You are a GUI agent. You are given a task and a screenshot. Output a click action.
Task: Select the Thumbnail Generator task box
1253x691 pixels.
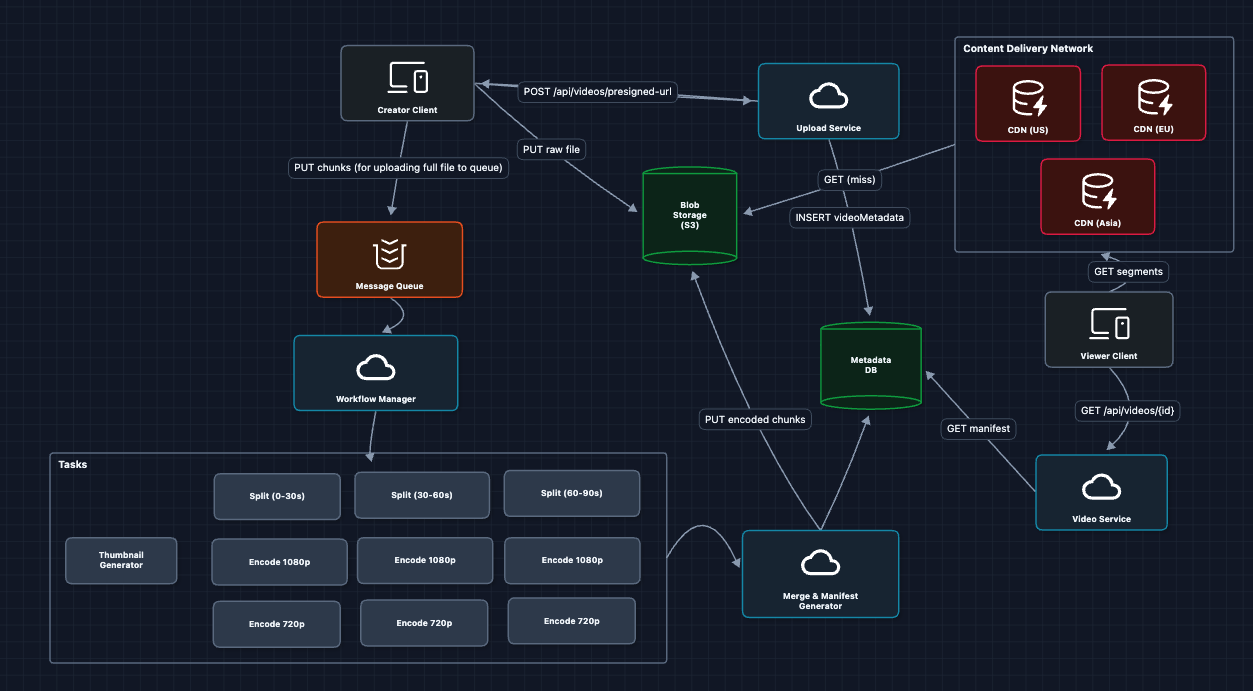pos(121,561)
